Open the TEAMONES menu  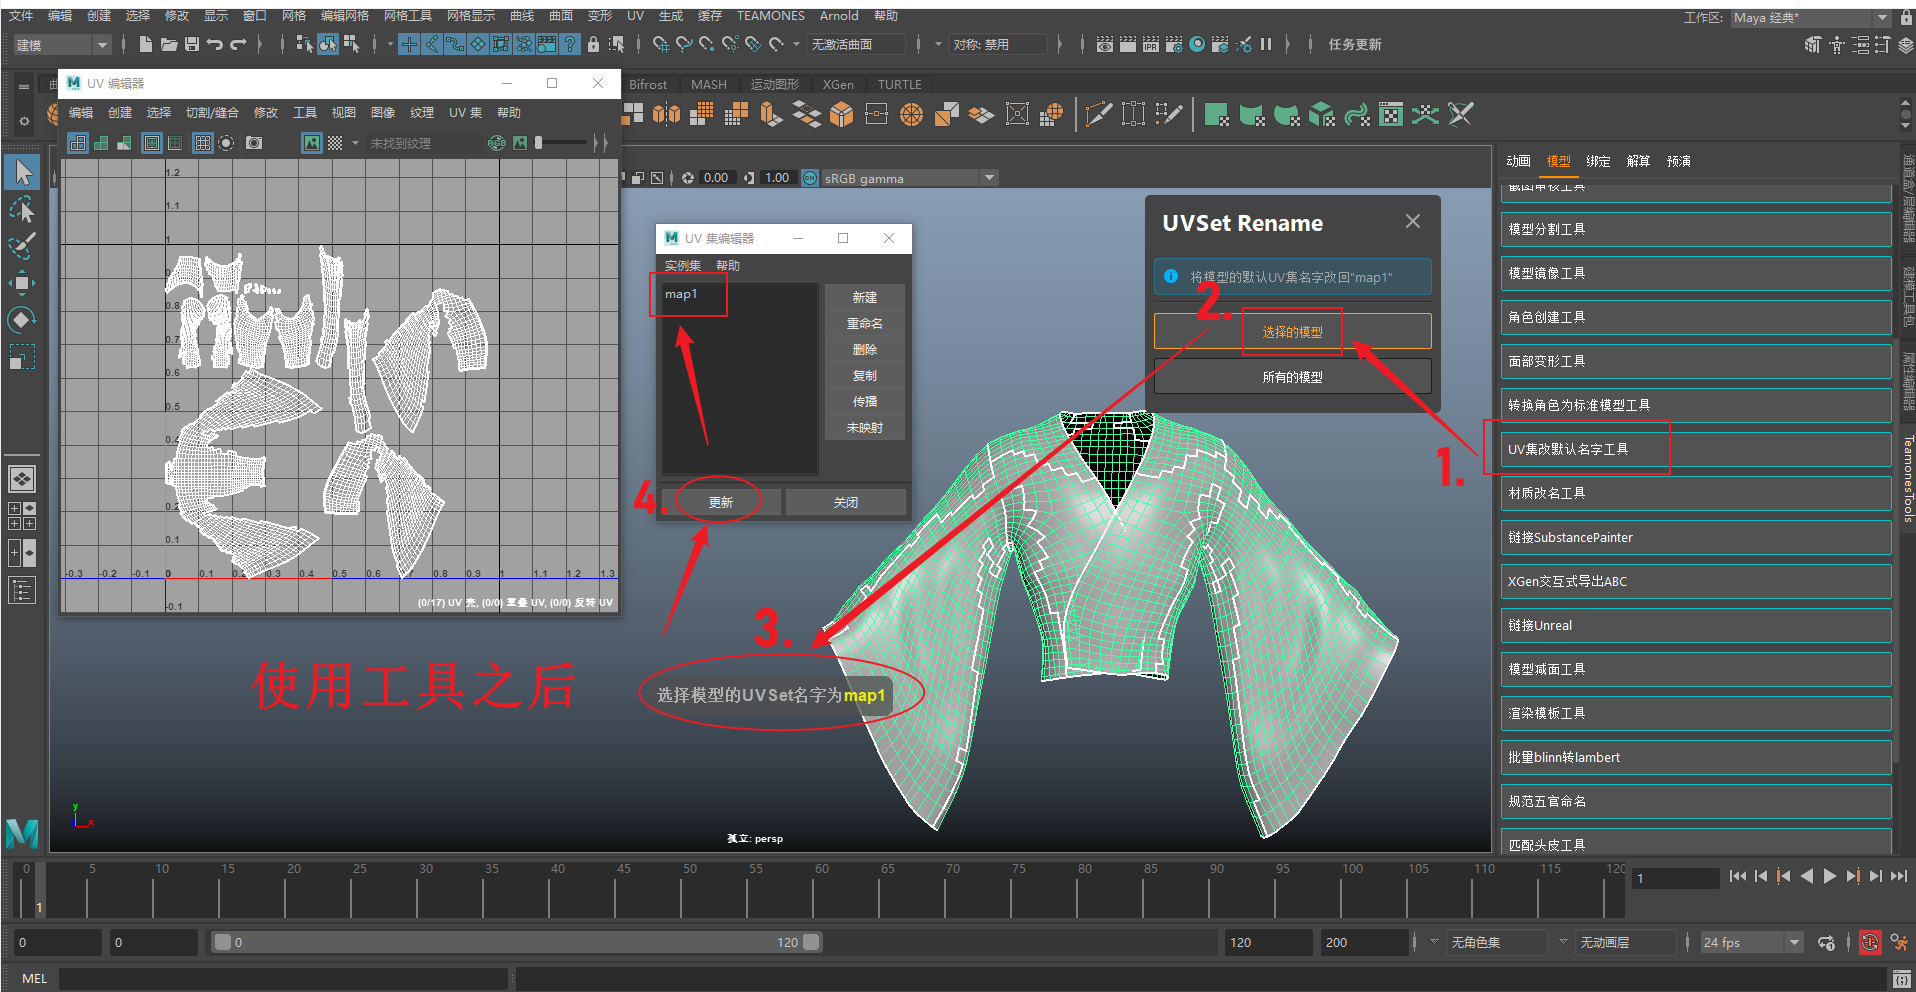(x=770, y=16)
